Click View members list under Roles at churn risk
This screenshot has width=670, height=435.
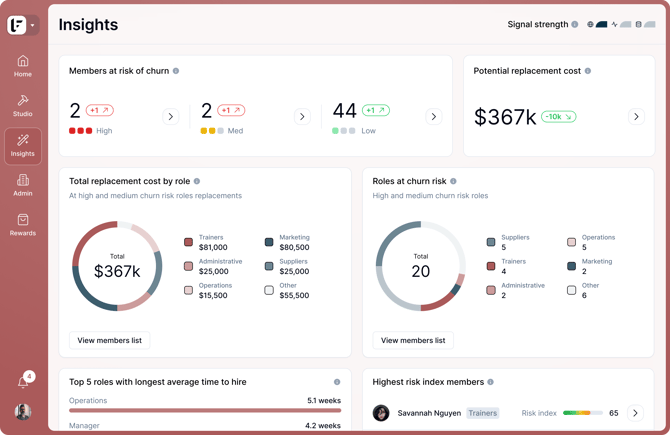click(413, 340)
